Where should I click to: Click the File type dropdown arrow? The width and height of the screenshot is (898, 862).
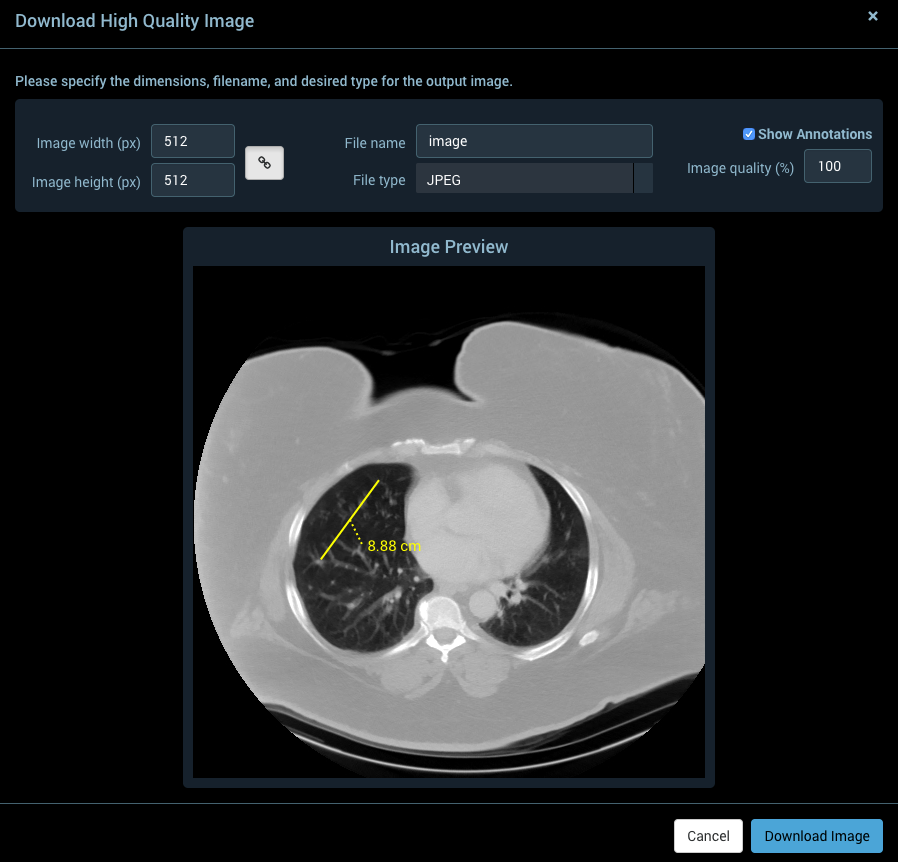coord(643,178)
